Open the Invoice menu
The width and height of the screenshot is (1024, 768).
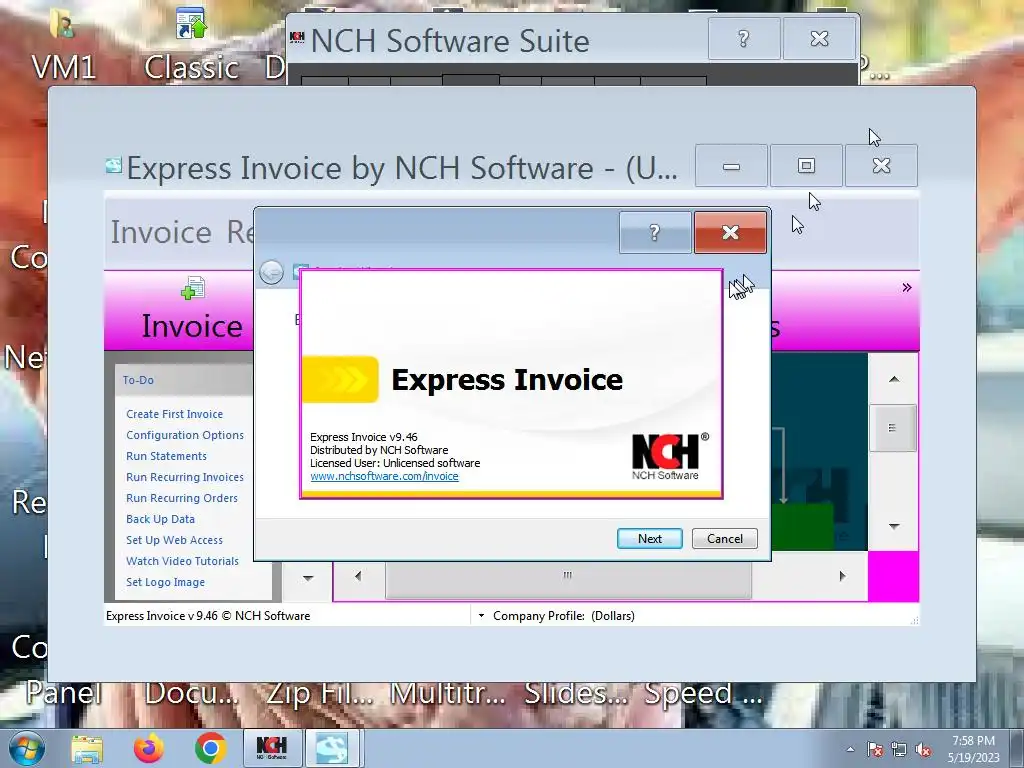(161, 232)
